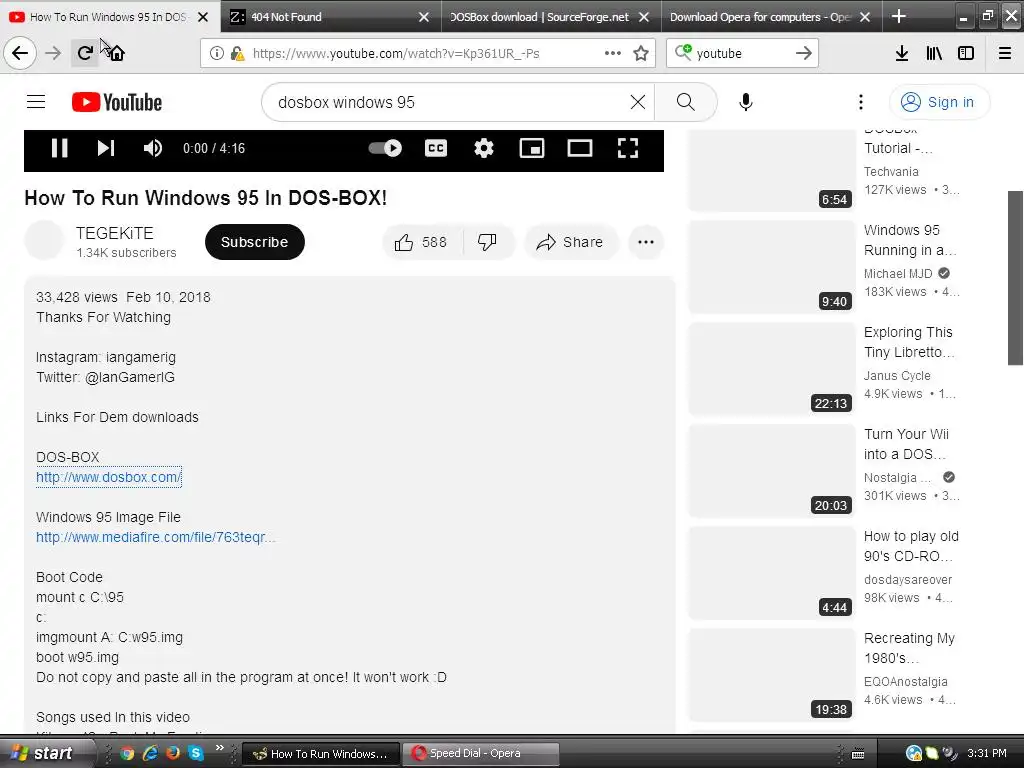Subscribe to the TEGEKiTE channel
Image resolution: width=1024 pixels, height=768 pixels.
pos(255,242)
